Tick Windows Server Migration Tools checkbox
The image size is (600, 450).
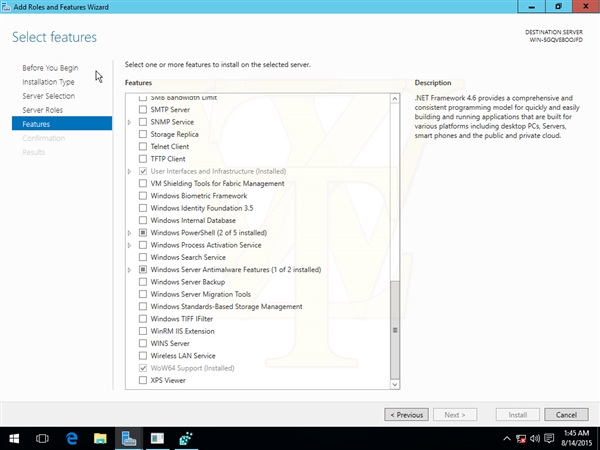coord(143,294)
